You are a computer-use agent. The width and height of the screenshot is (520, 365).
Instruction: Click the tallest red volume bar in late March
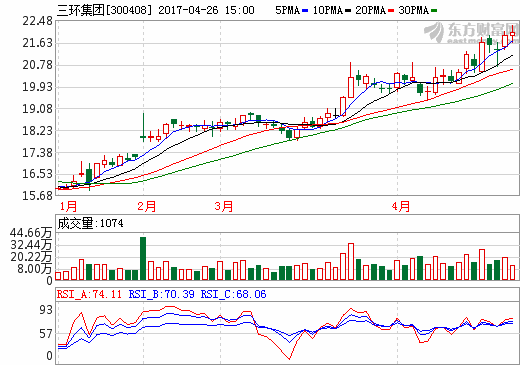pos(351,262)
